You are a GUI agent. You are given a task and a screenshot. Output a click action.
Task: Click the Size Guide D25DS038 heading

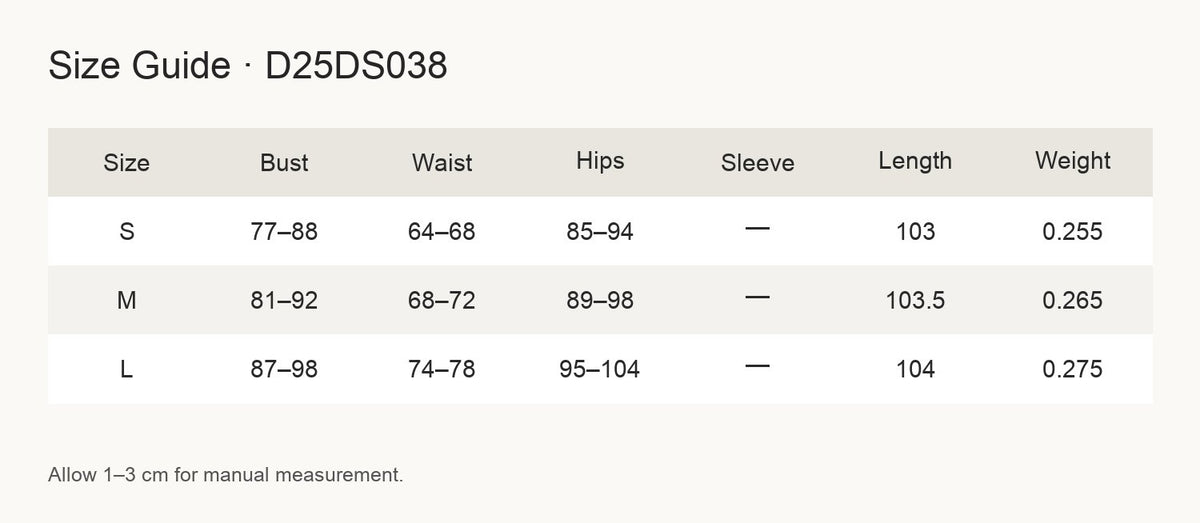tap(248, 66)
